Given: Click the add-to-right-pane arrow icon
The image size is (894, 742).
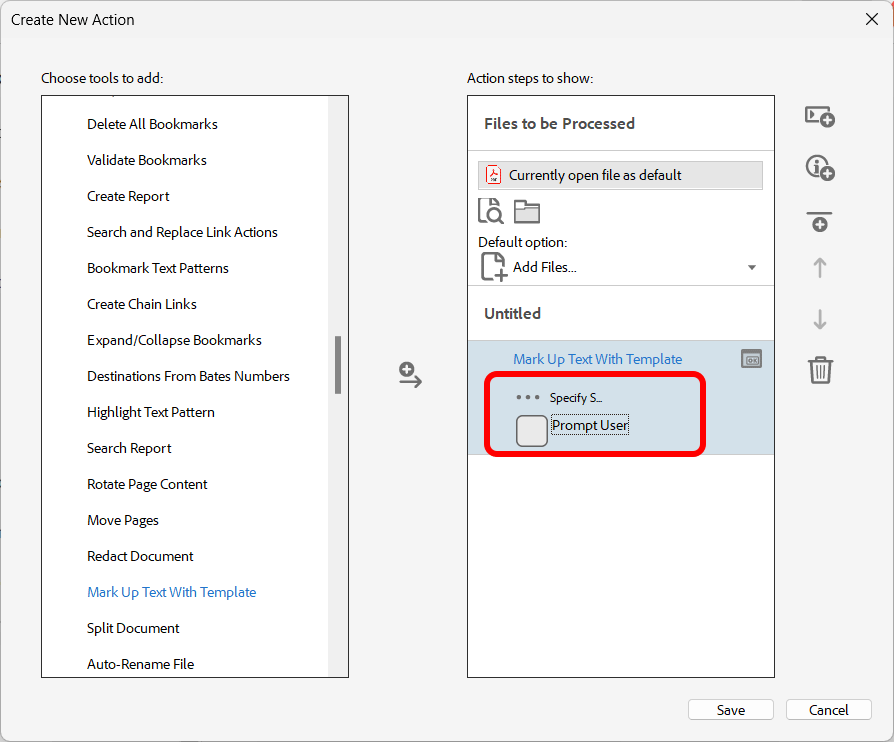Looking at the screenshot, I should click(x=410, y=375).
